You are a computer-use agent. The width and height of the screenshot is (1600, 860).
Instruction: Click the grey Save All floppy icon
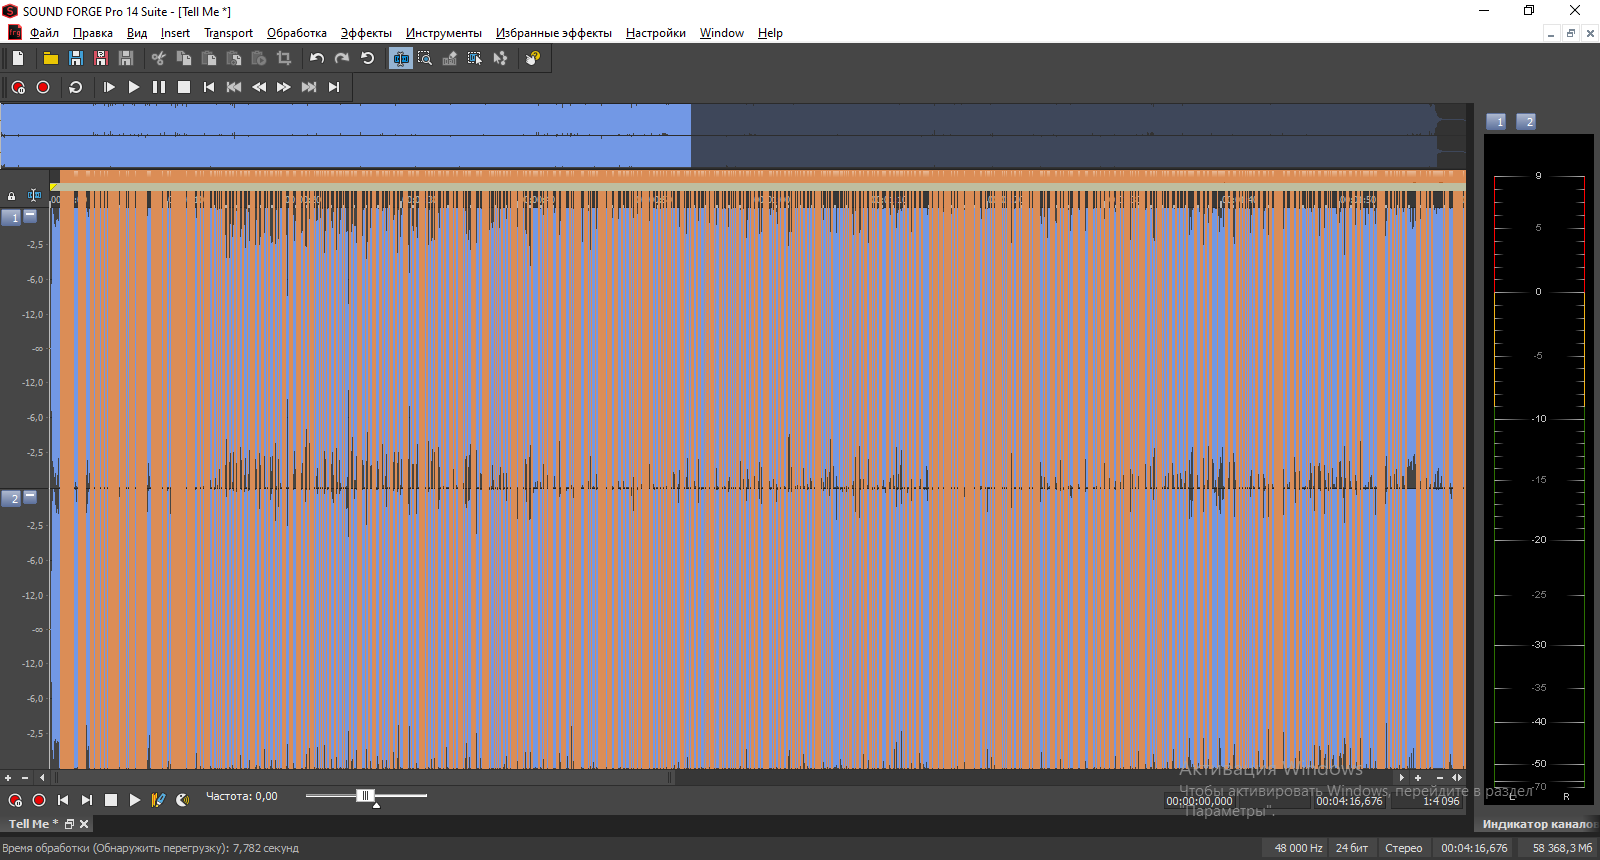tap(126, 58)
